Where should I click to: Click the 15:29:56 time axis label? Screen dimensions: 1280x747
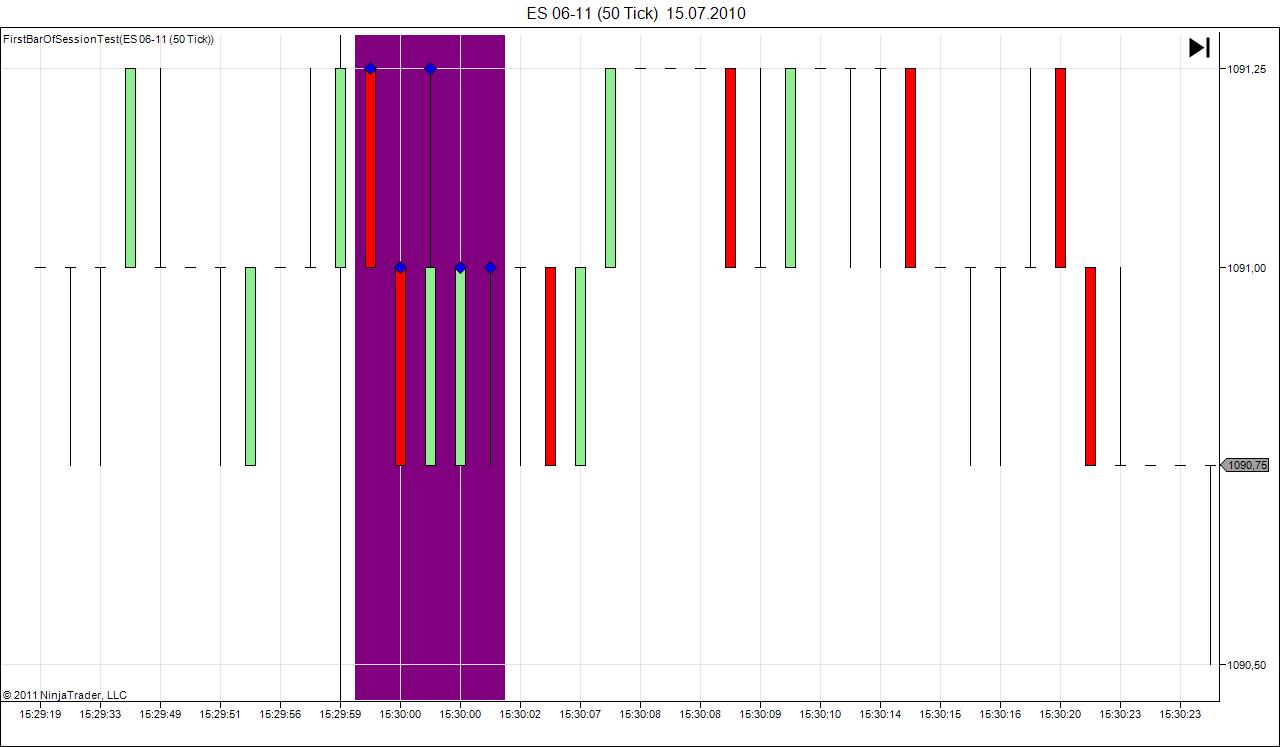click(280, 714)
